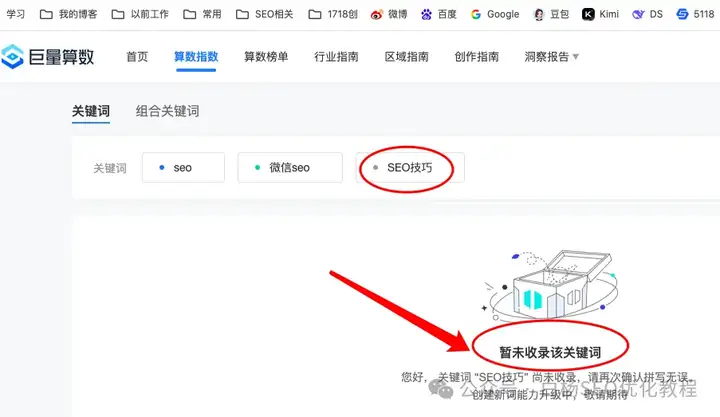Click the 巨量算数 logo icon
Screen dimensions: 720x417
pyautogui.click(x=12, y=56)
